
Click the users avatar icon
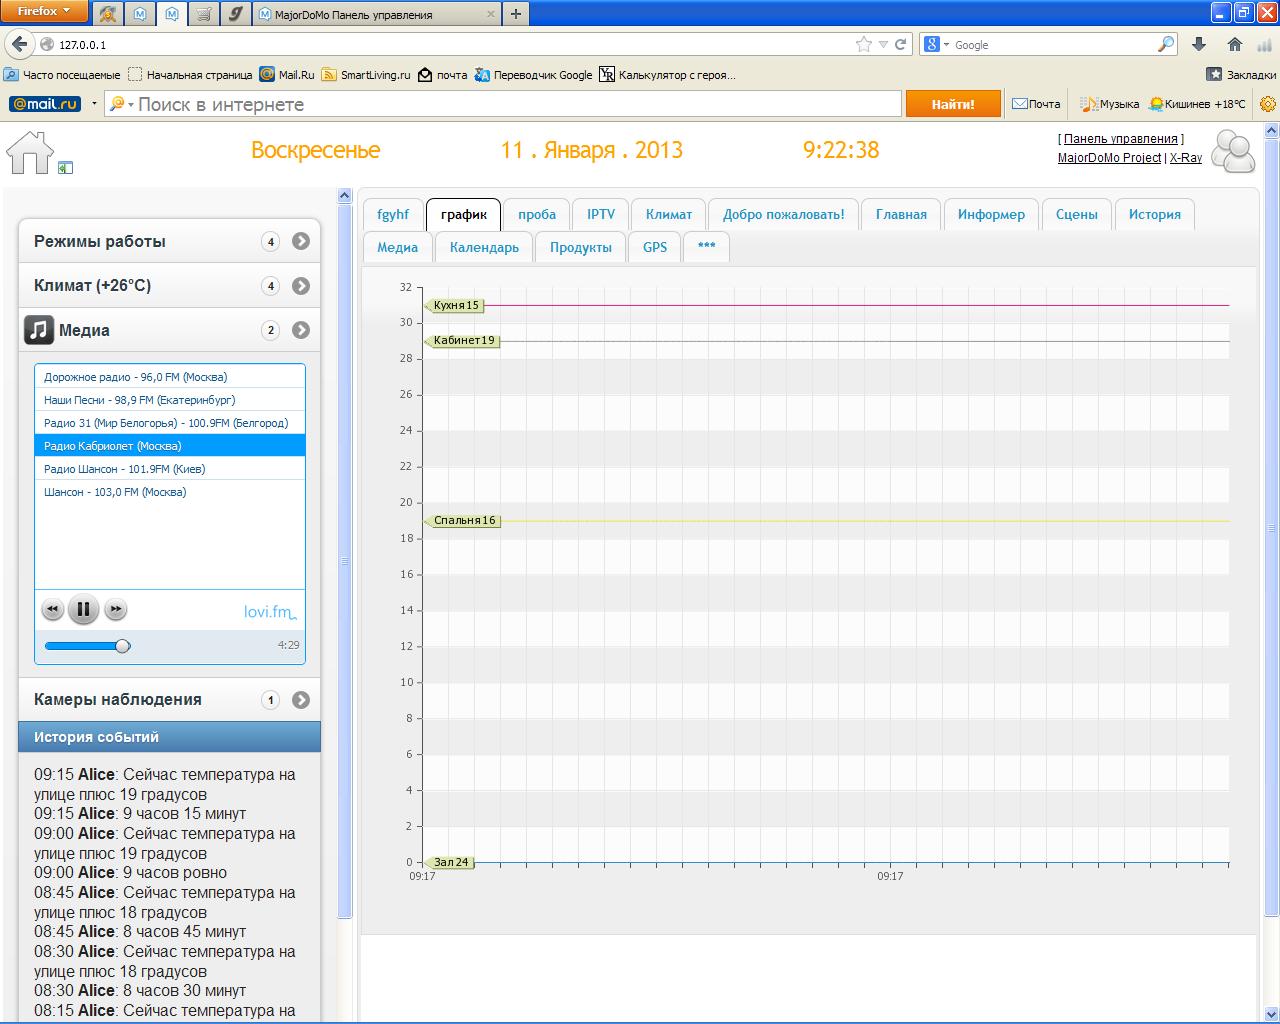pyautogui.click(x=1233, y=152)
